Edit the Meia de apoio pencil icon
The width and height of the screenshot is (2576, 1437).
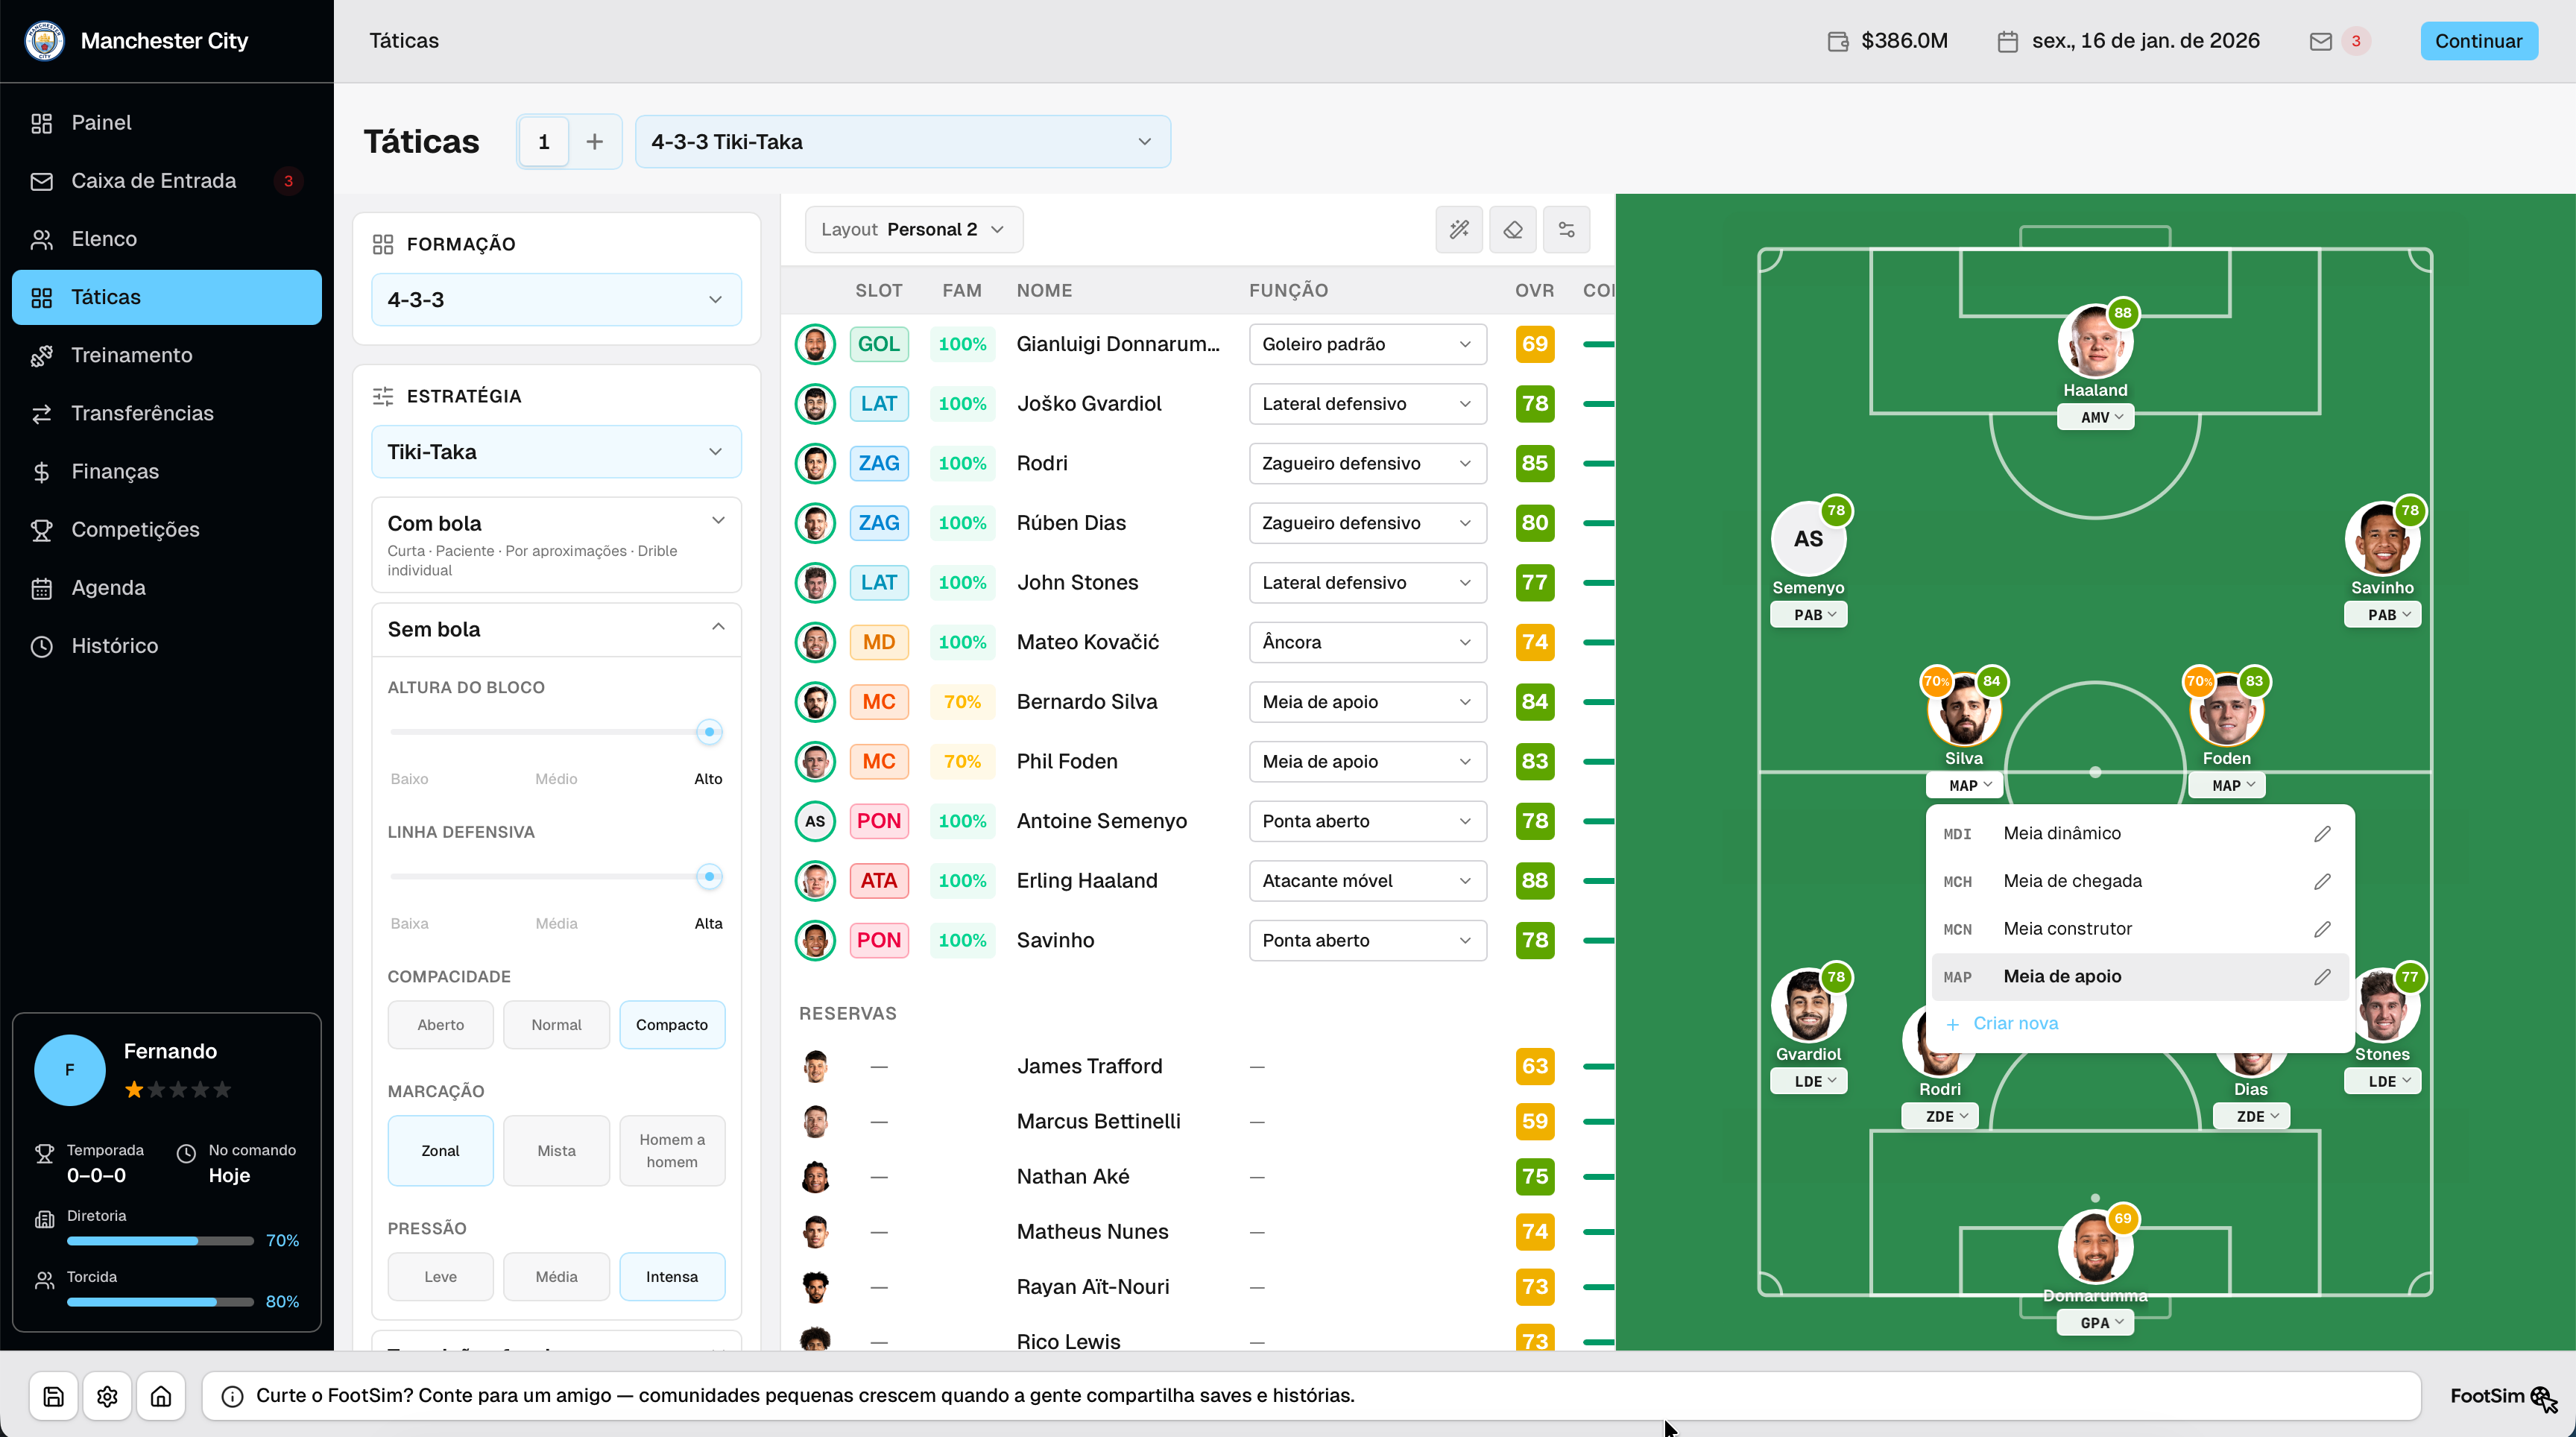pos(2322,977)
